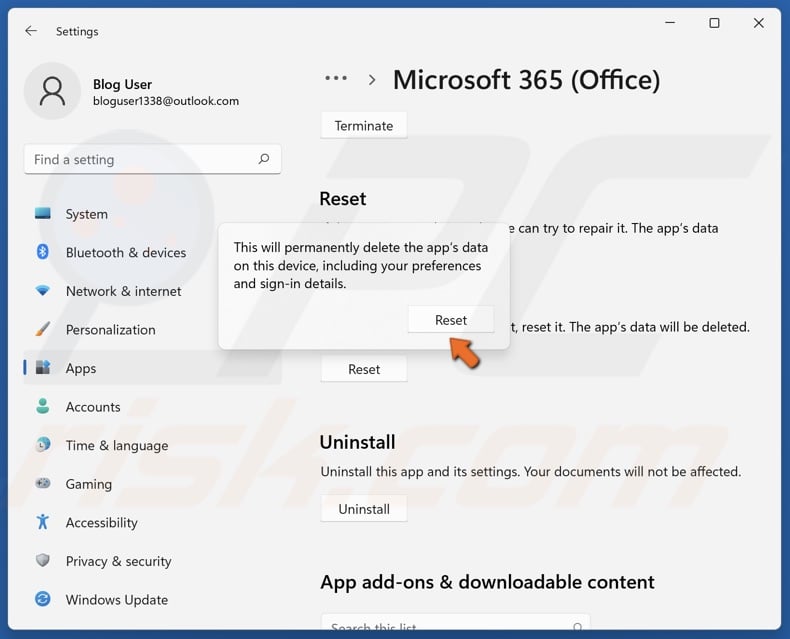The height and width of the screenshot is (639, 790).
Task: Click the Reset button below the popup
Action: [364, 369]
